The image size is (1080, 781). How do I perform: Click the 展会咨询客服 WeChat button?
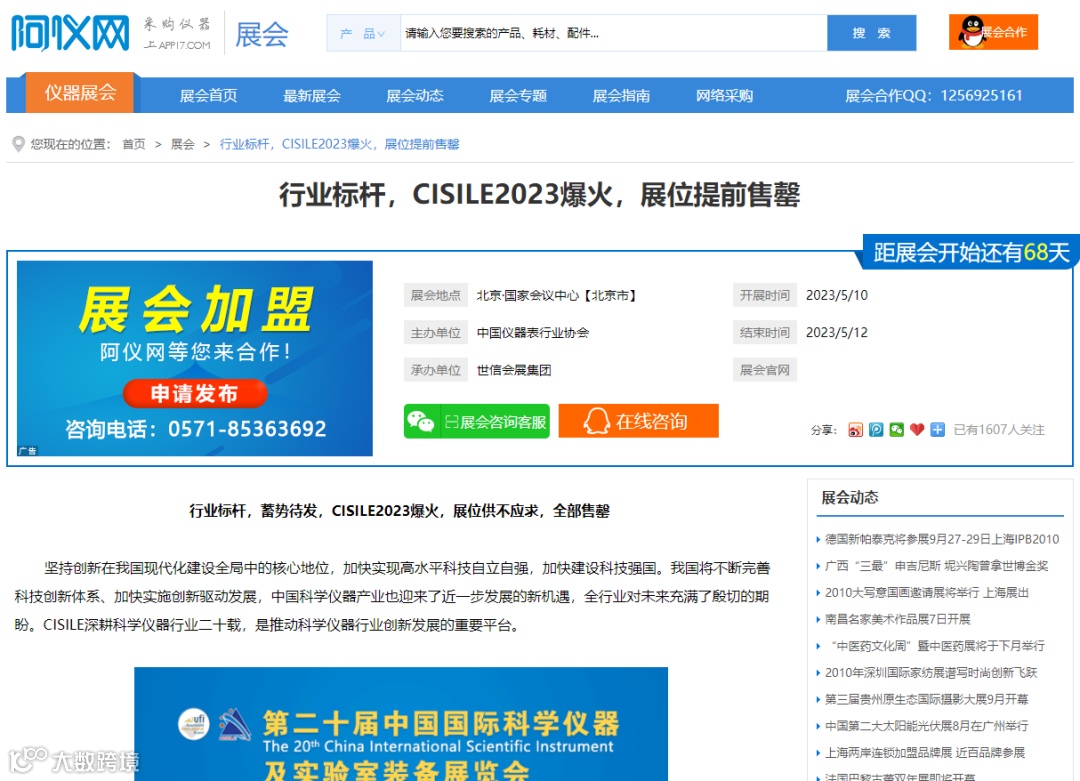coord(477,421)
